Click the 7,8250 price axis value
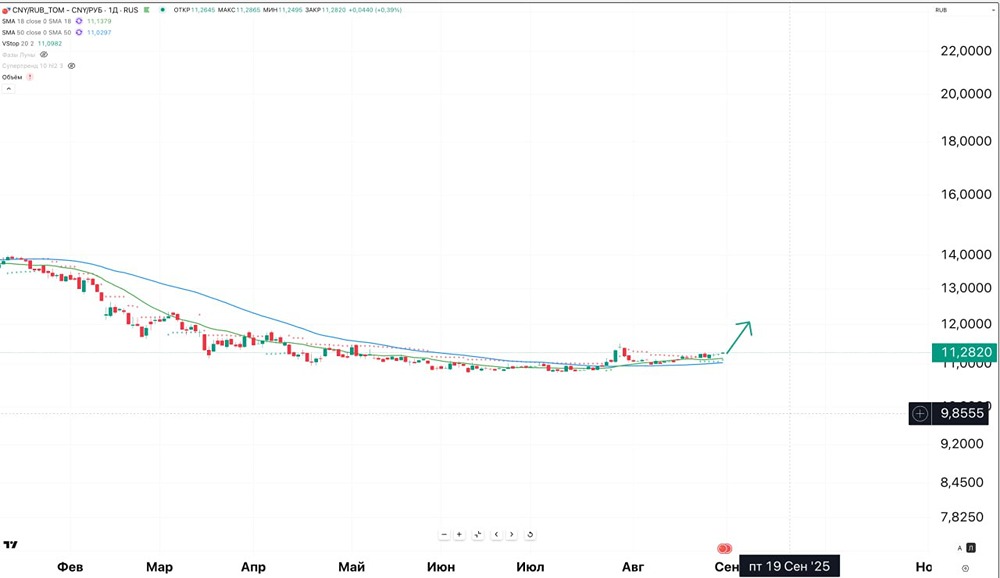Image resolution: width=1000 pixels, height=578 pixels. (962, 517)
